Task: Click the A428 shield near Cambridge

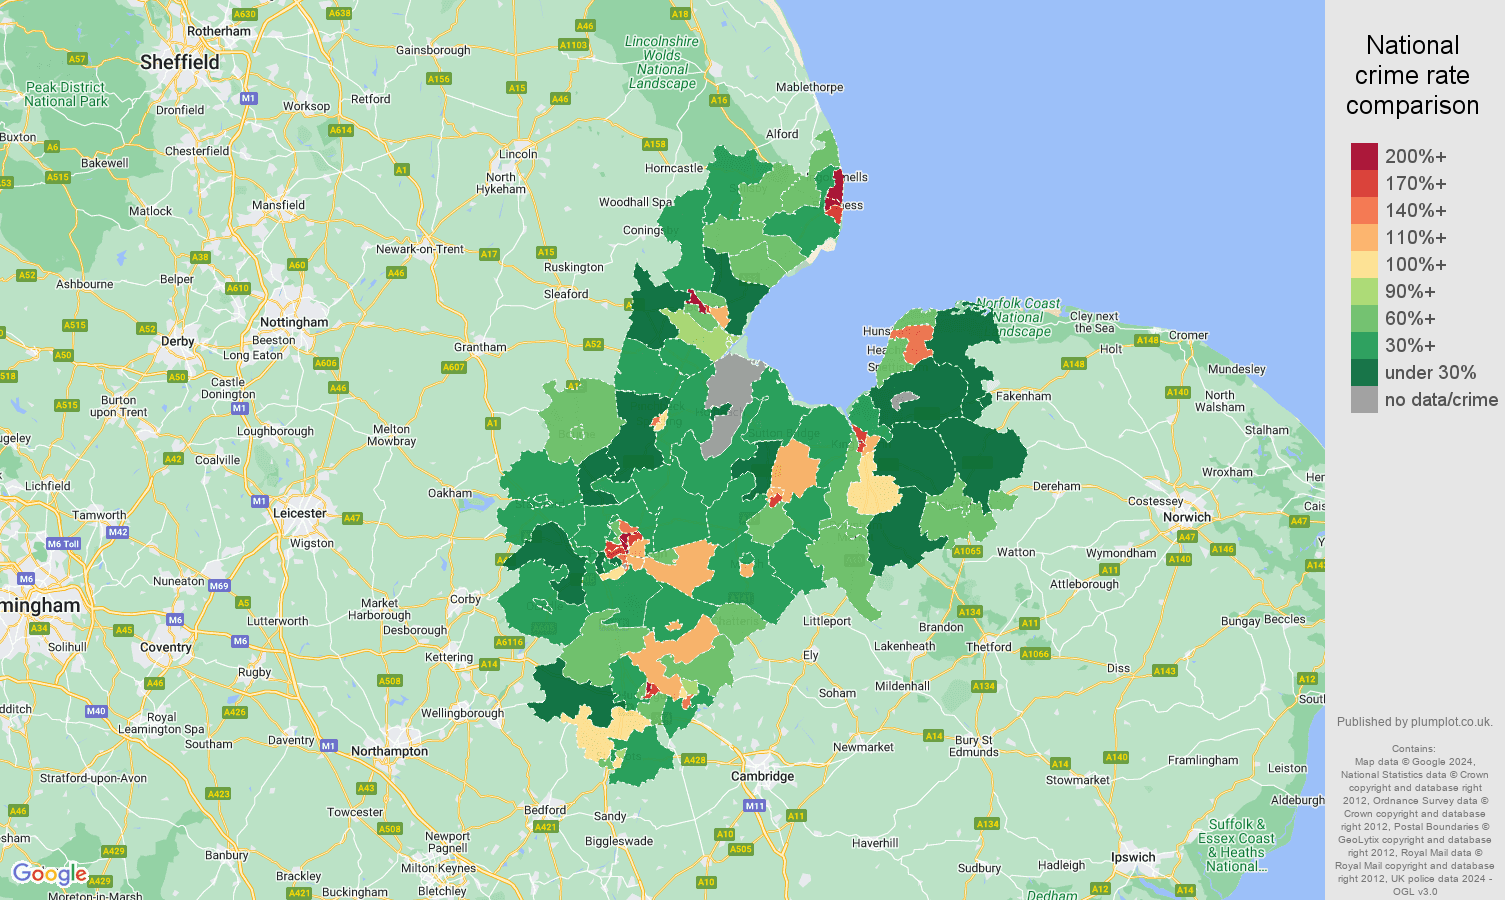Action: [694, 760]
